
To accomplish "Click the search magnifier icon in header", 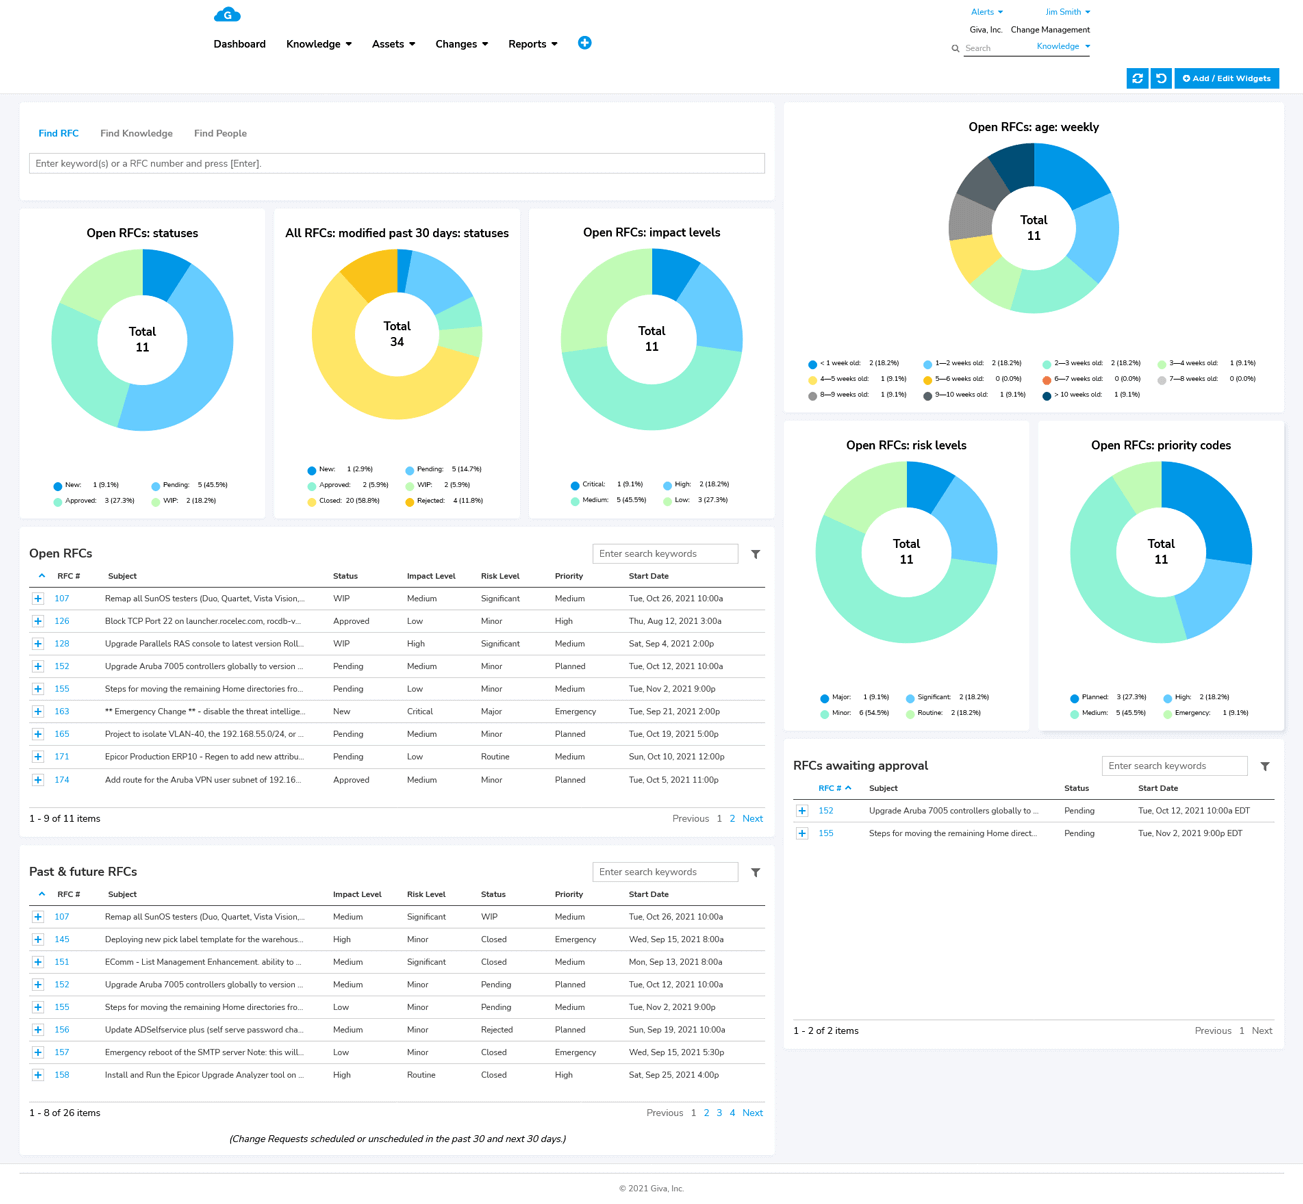I will (955, 48).
